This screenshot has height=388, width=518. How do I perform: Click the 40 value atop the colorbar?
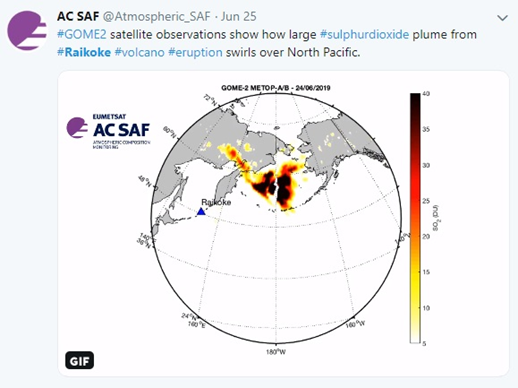(x=426, y=94)
